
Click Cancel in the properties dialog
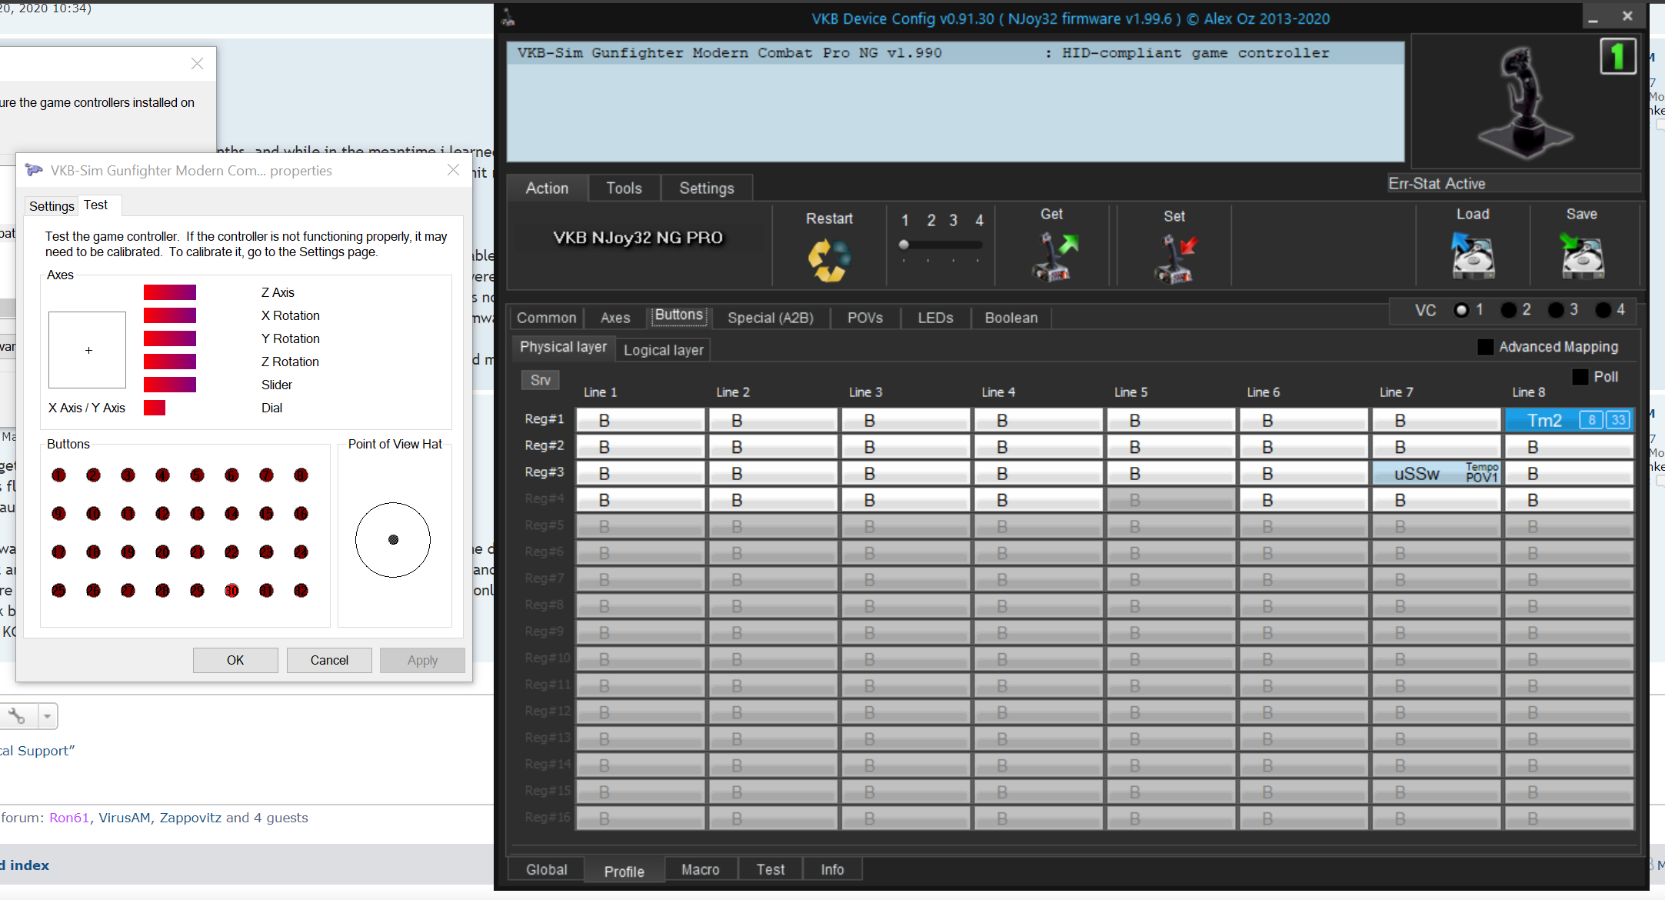click(x=329, y=660)
